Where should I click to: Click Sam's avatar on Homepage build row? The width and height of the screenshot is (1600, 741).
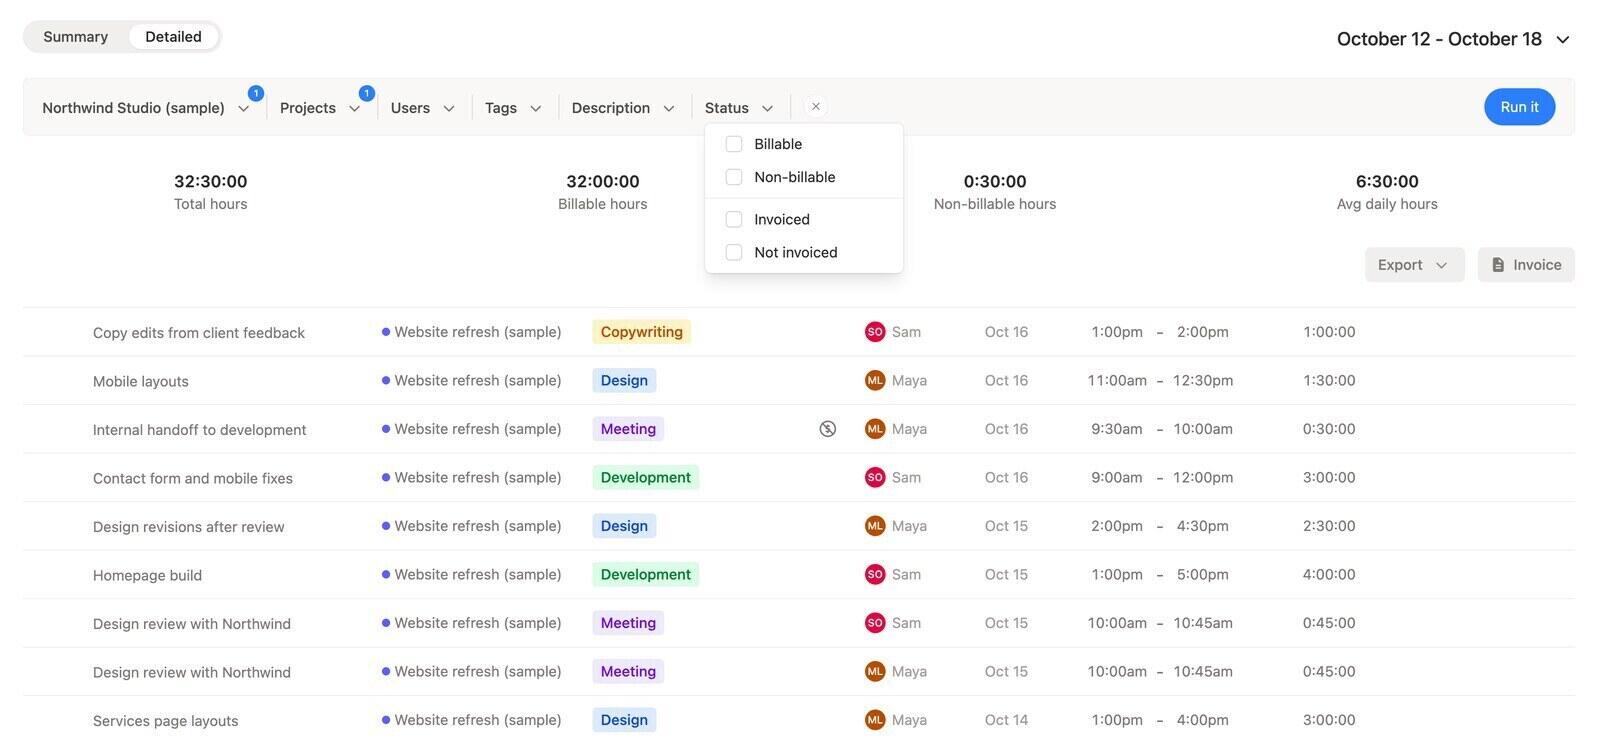875,574
